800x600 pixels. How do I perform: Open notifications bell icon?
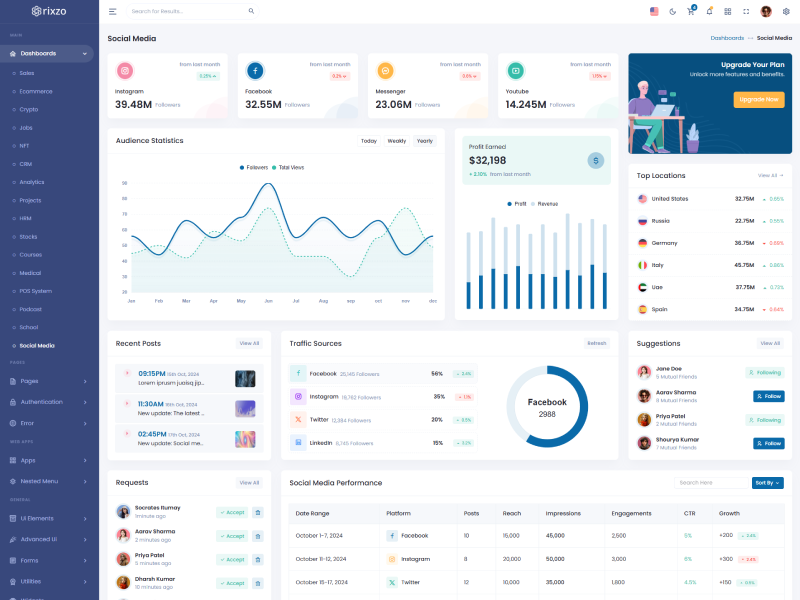709,11
